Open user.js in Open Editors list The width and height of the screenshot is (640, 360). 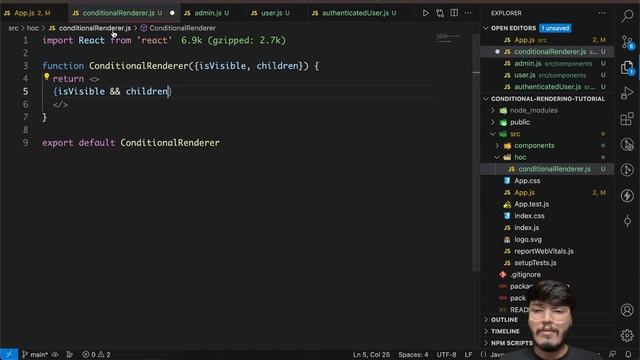tap(547, 75)
